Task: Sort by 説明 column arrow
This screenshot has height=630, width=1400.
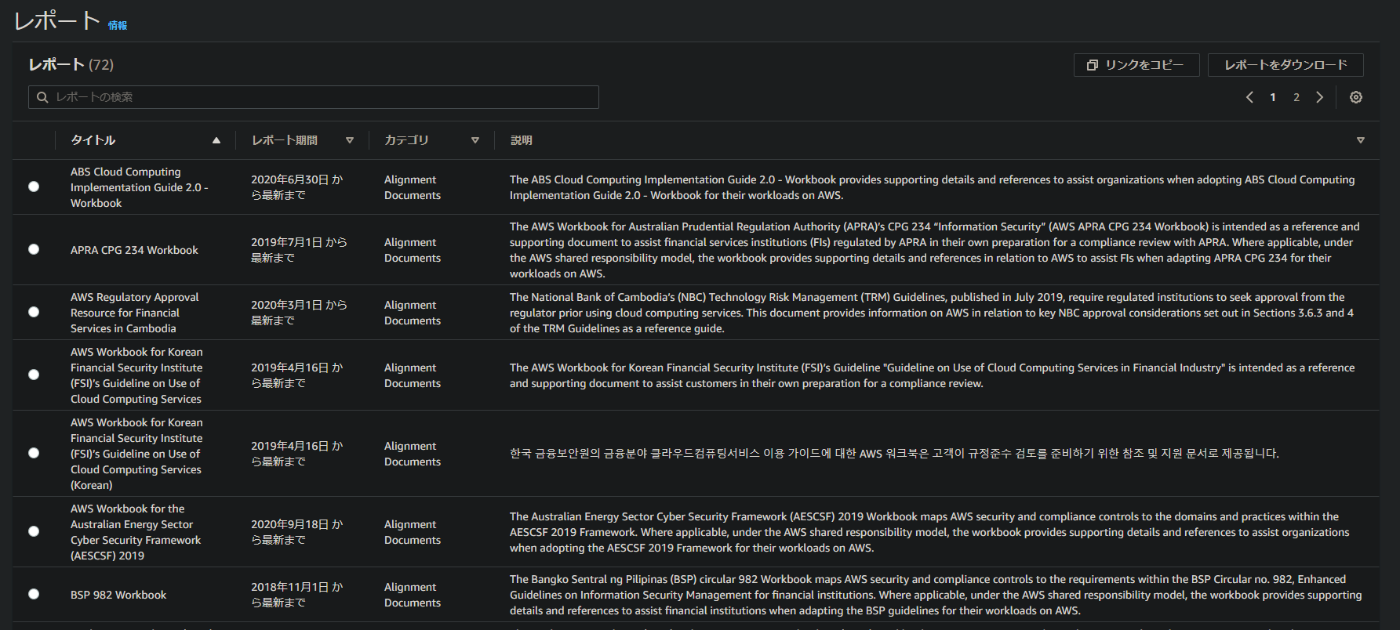Action: pos(1360,140)
